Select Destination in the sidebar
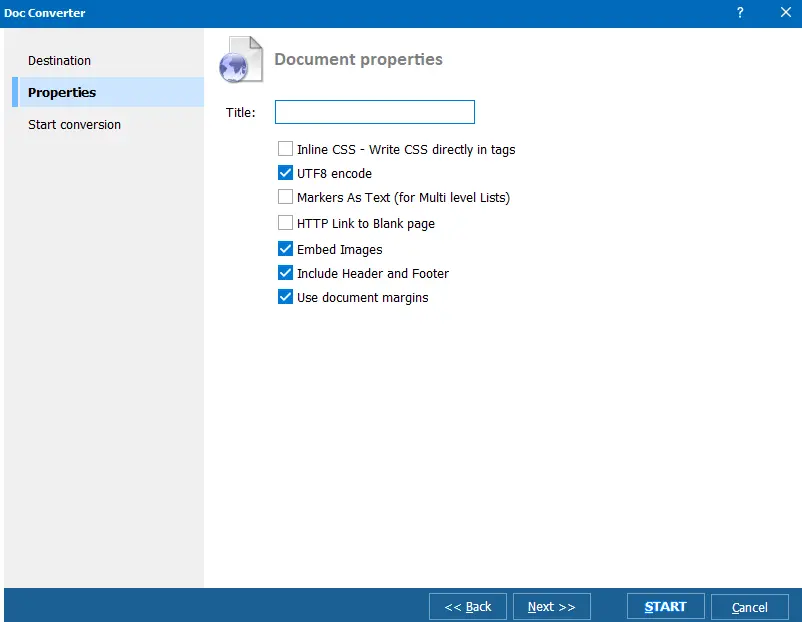 click(59, 60)
